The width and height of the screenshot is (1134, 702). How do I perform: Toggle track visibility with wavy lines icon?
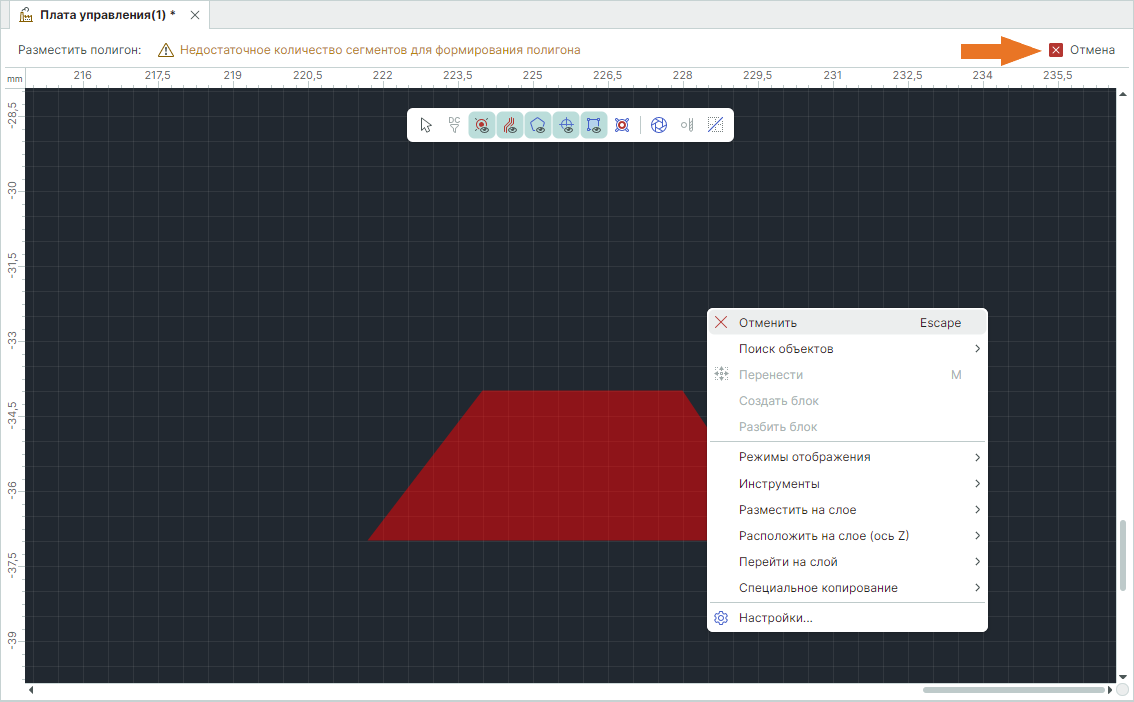510,125
